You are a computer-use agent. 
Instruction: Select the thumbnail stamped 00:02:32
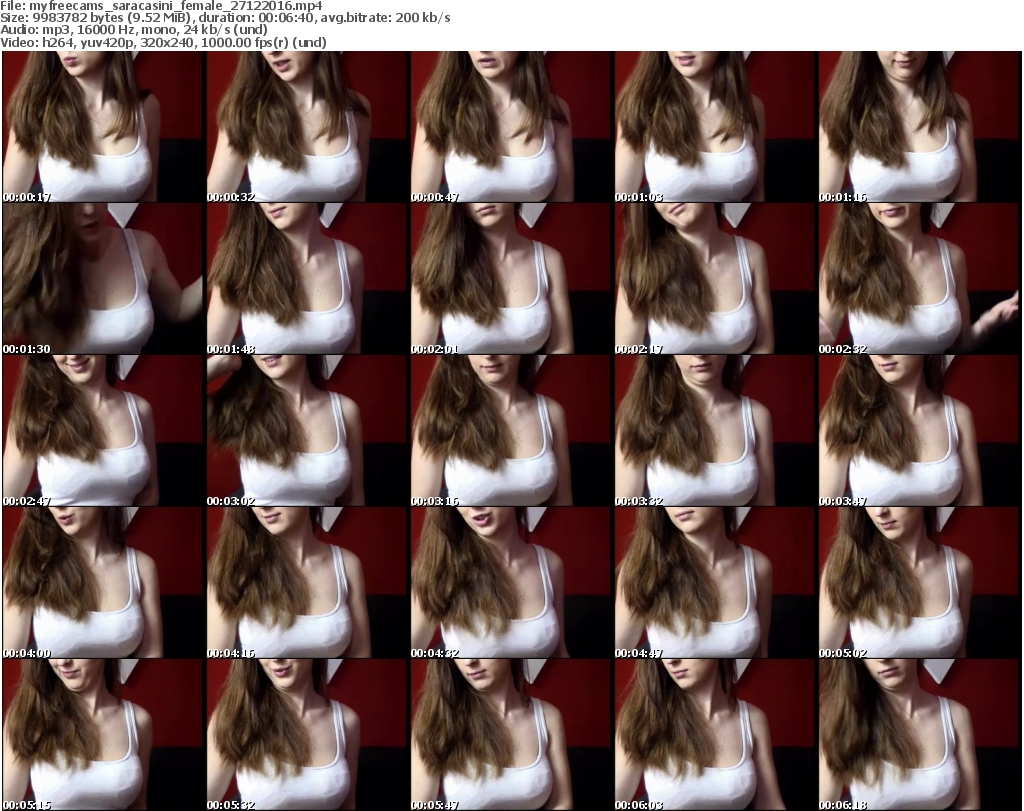tap(919, 279)
